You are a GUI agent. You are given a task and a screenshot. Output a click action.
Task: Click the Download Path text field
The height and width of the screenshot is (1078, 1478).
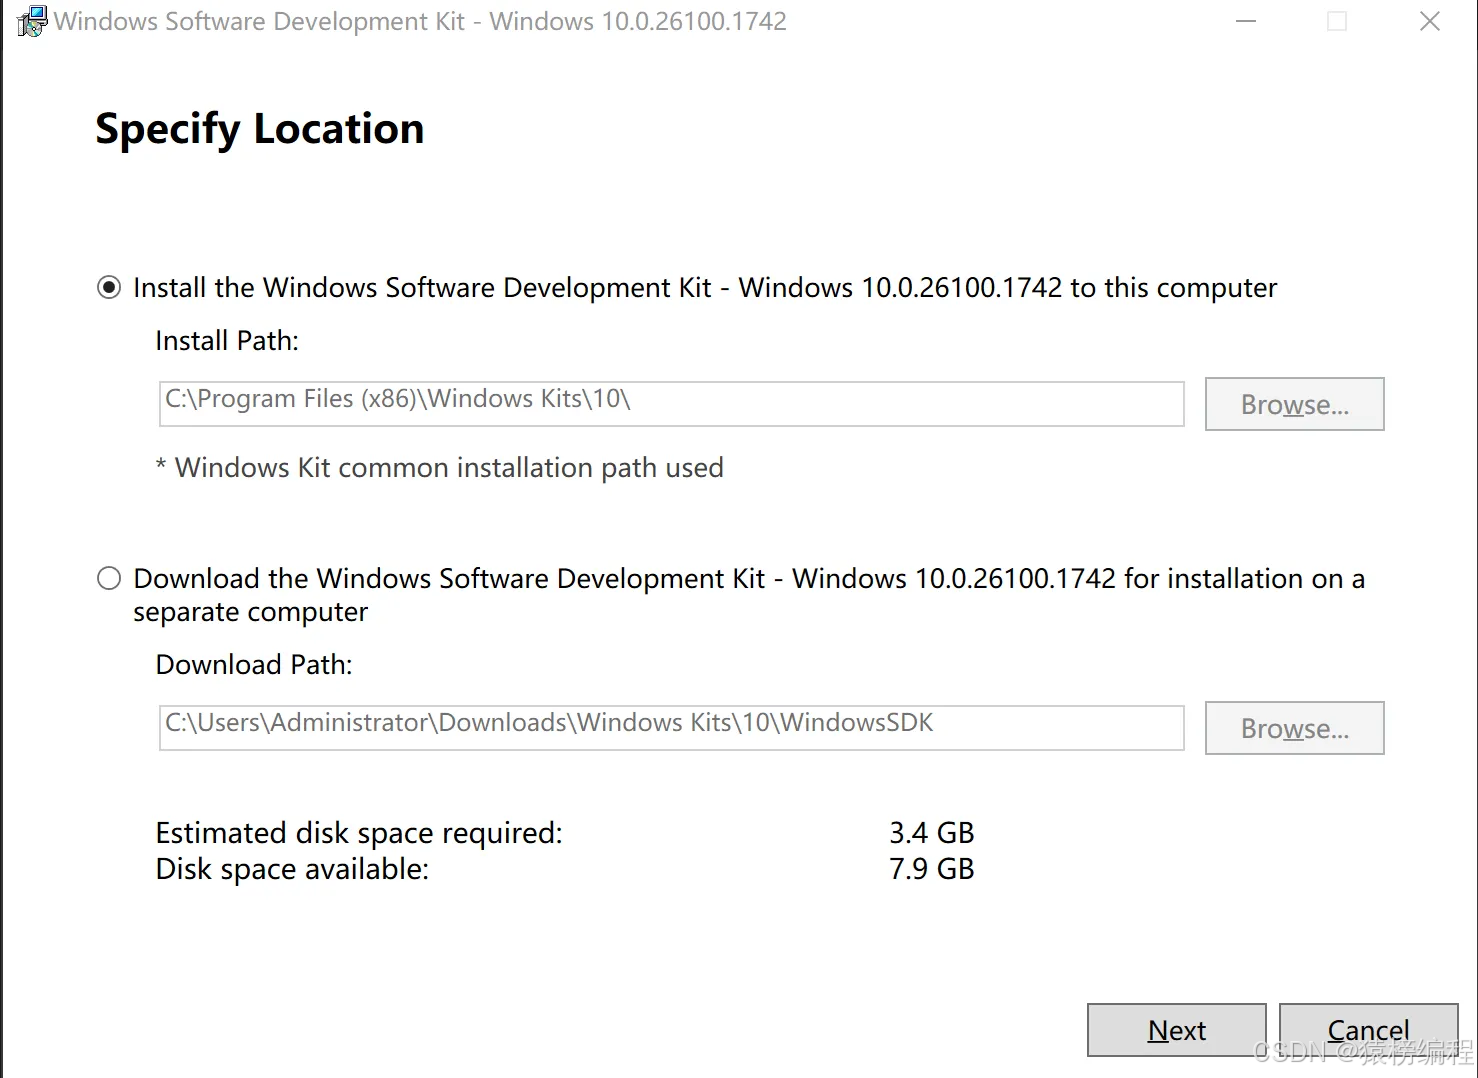[671, 727]
